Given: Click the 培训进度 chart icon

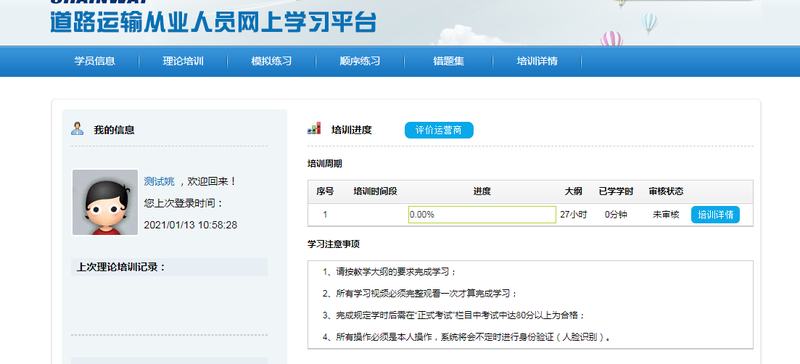Looking at the screenshot, I should 314,129.
